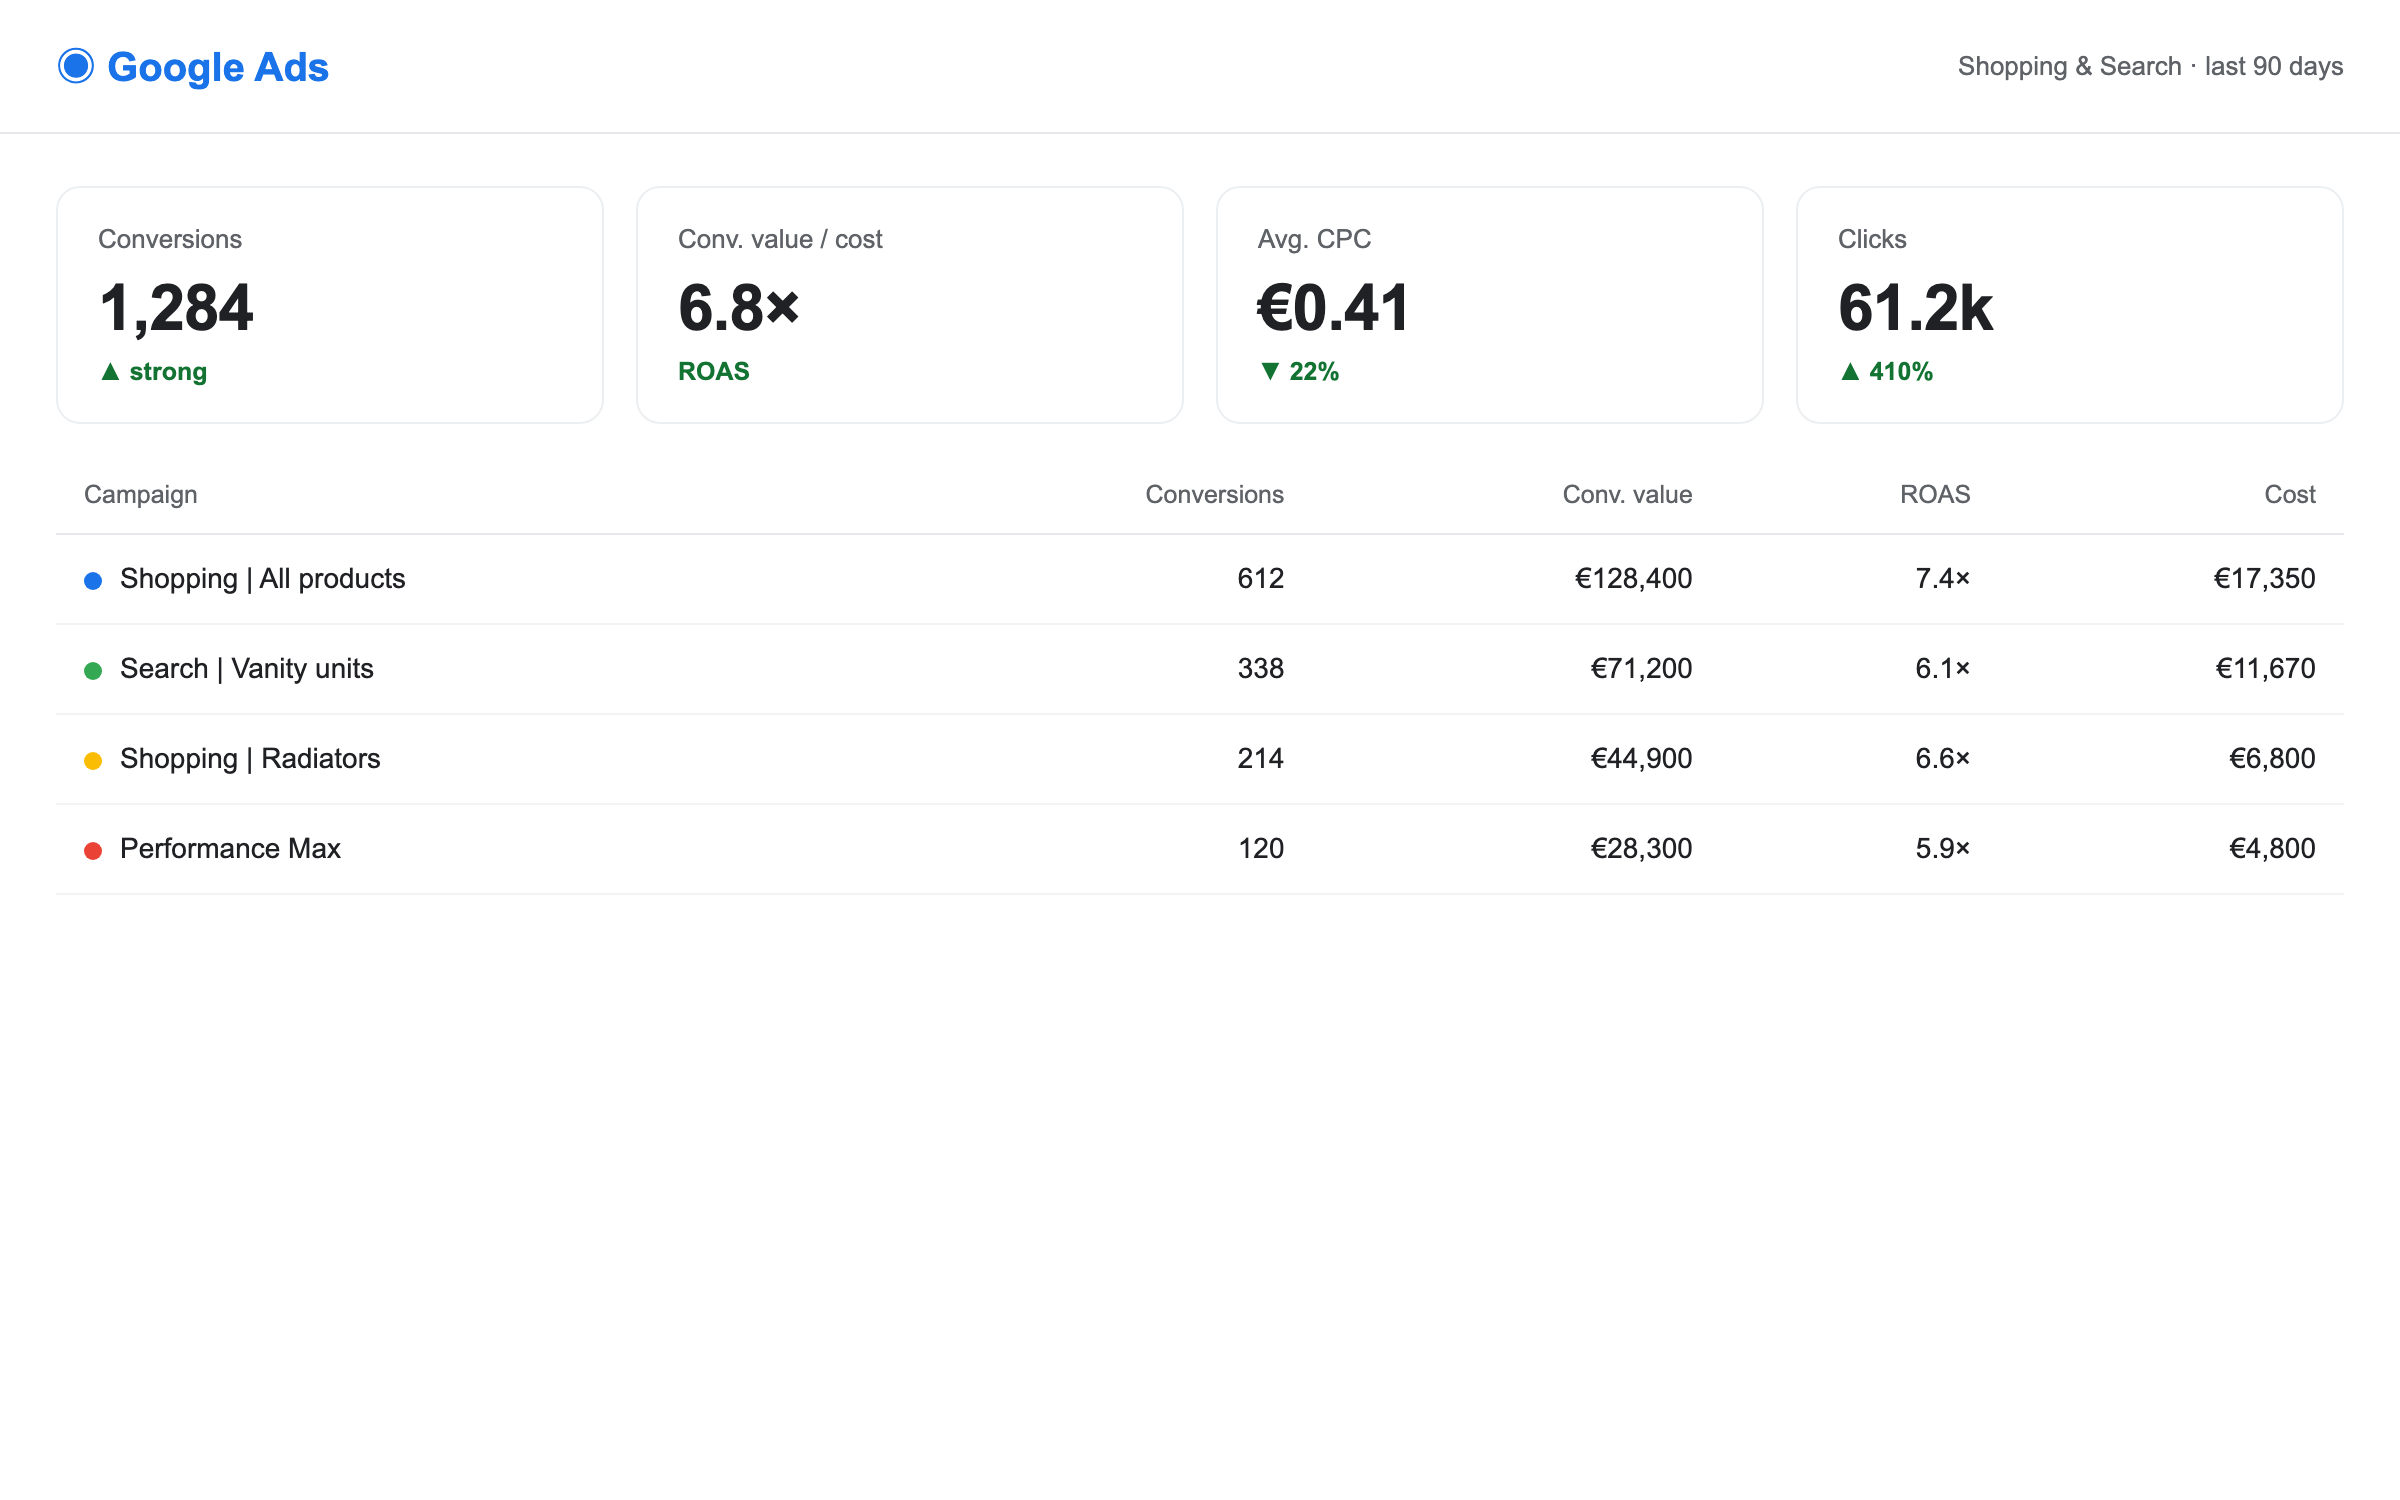This screenshot has width=2400, height=1500.
Task: Click the green ROAS label in card
Action: point(714,371)
